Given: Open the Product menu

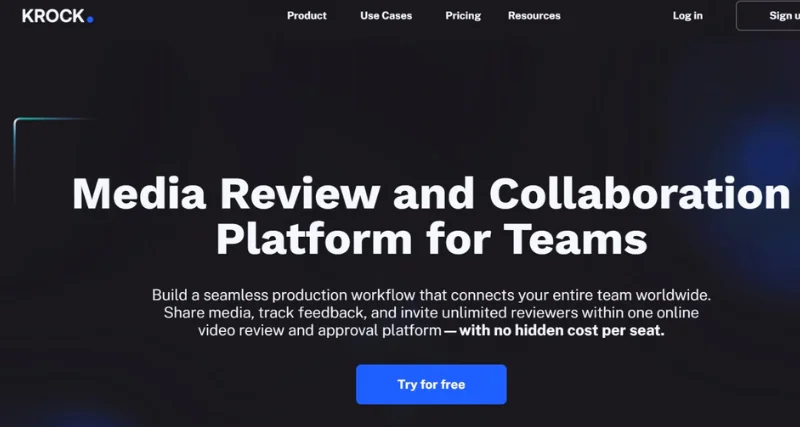Looking at the screenshot, I should 307,16.
